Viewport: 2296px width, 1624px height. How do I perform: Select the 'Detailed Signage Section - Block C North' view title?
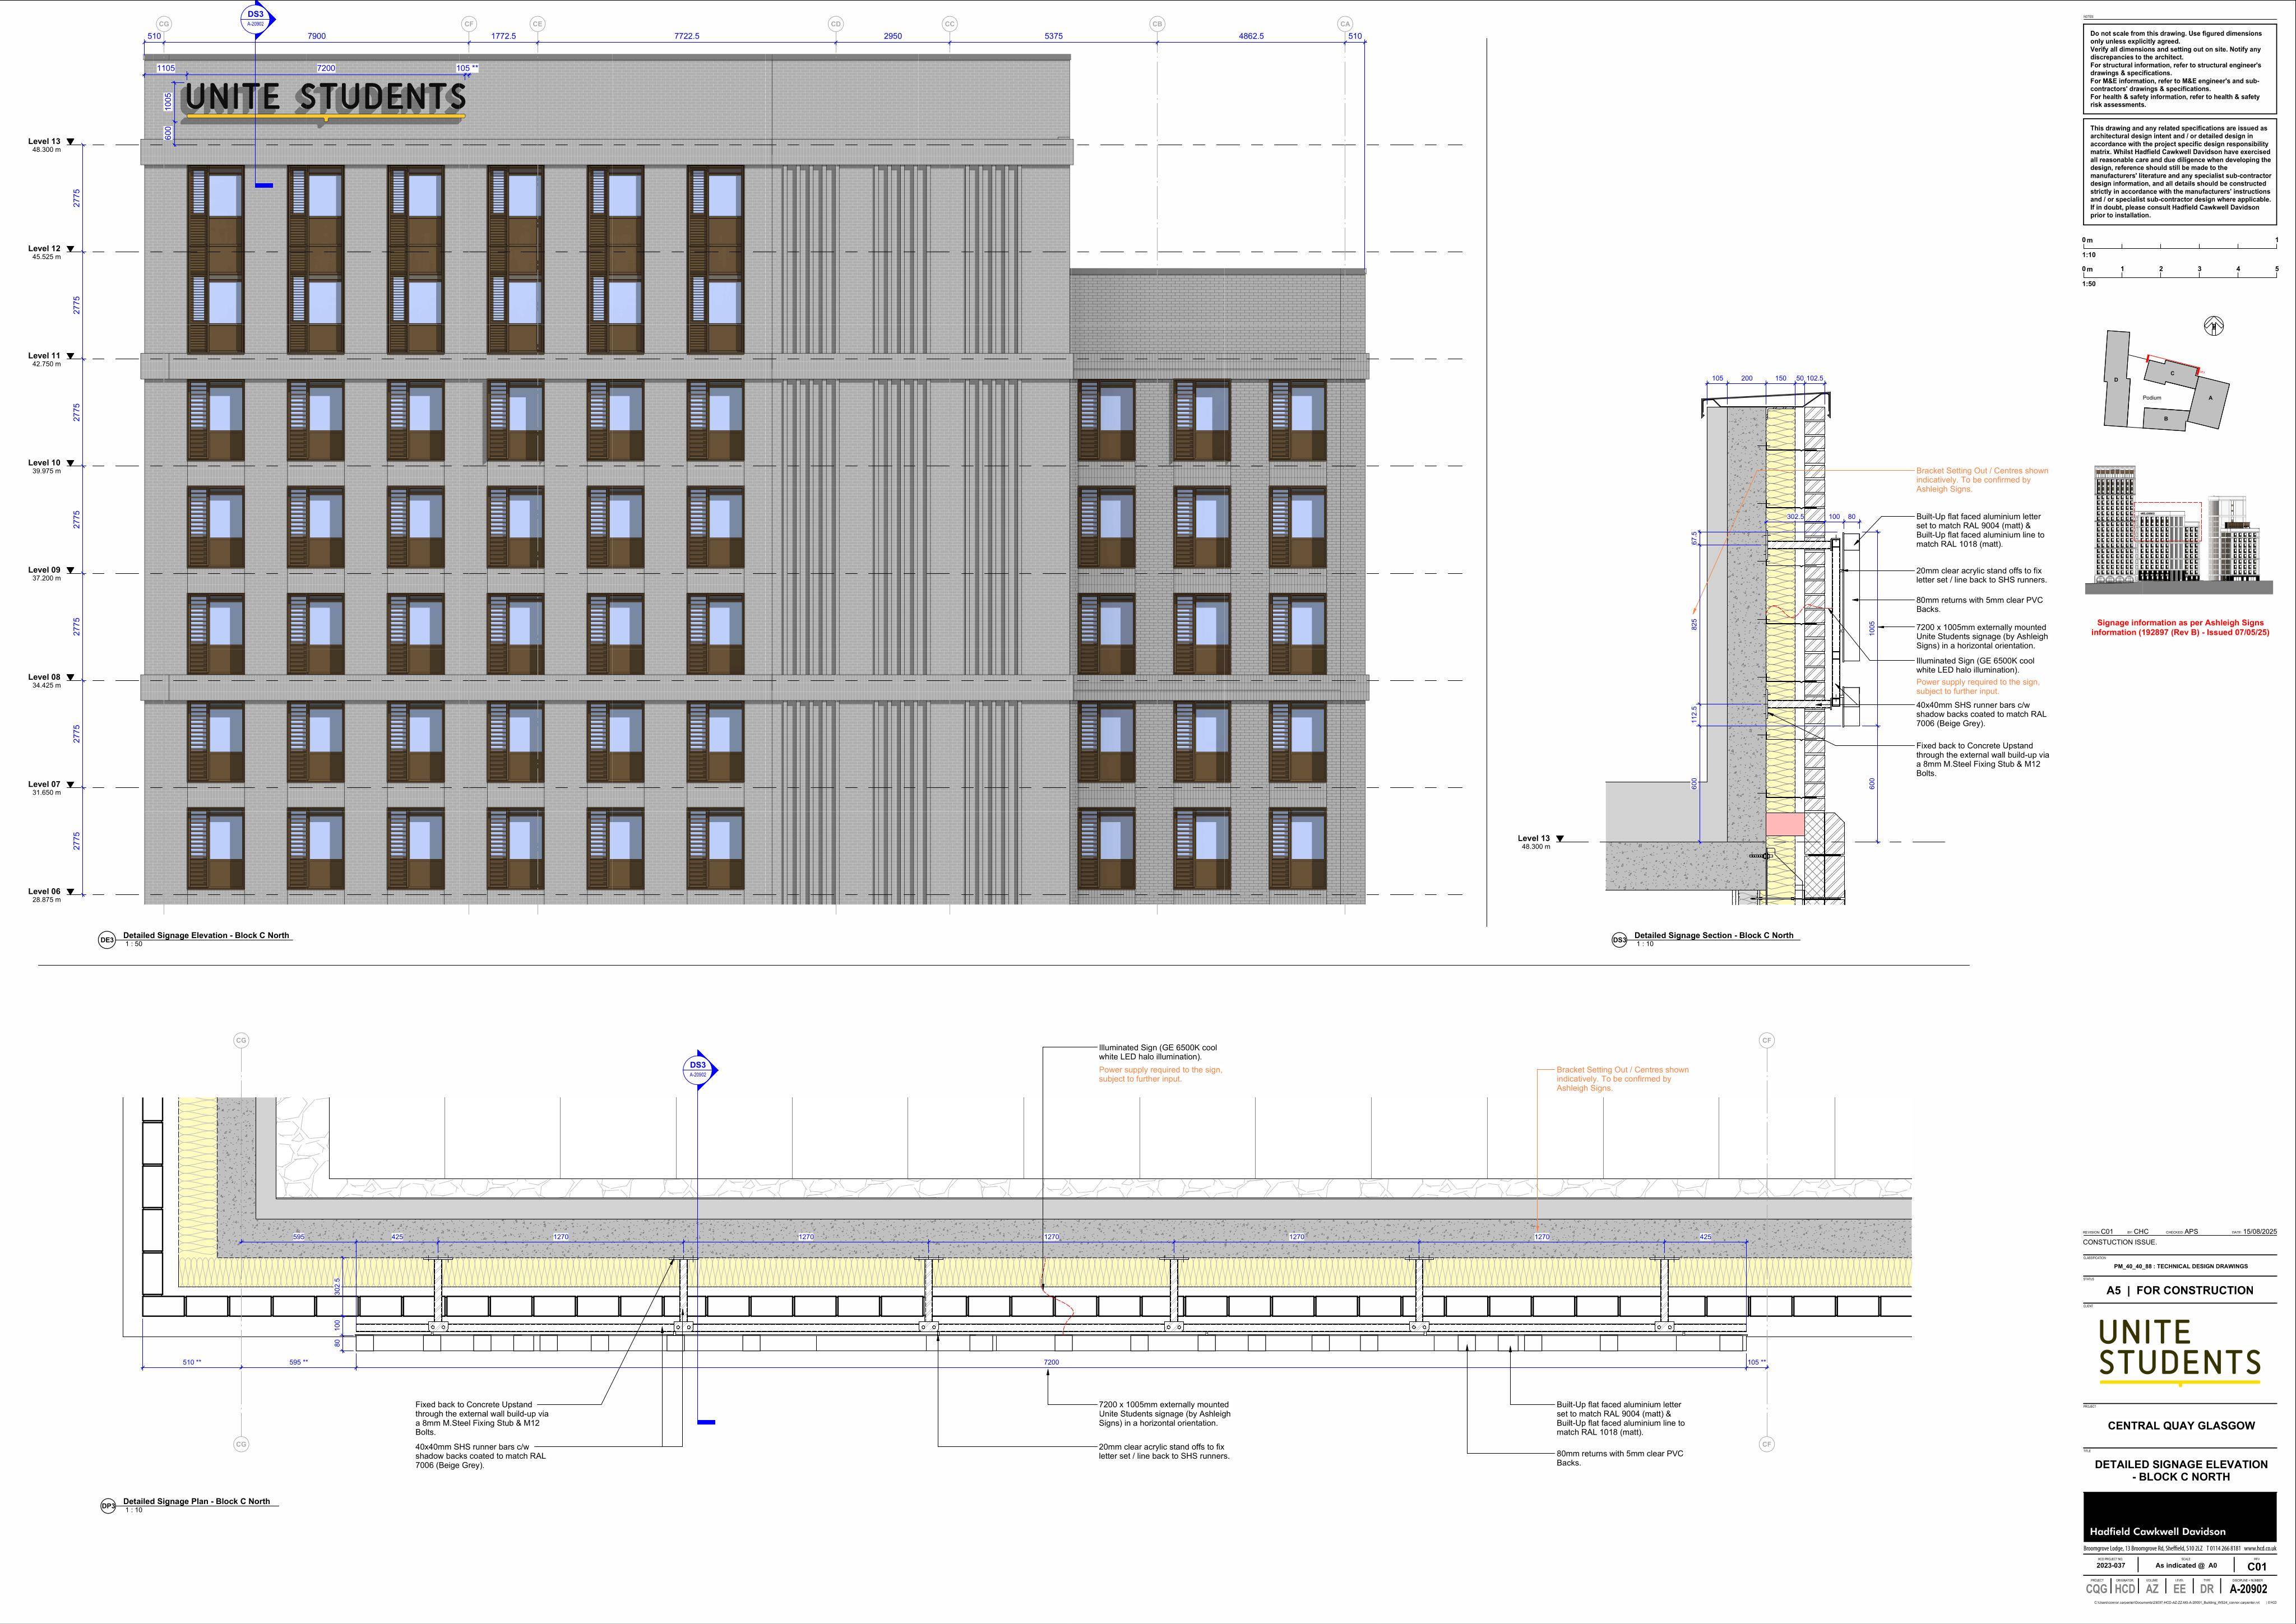tap(1714, 935)
